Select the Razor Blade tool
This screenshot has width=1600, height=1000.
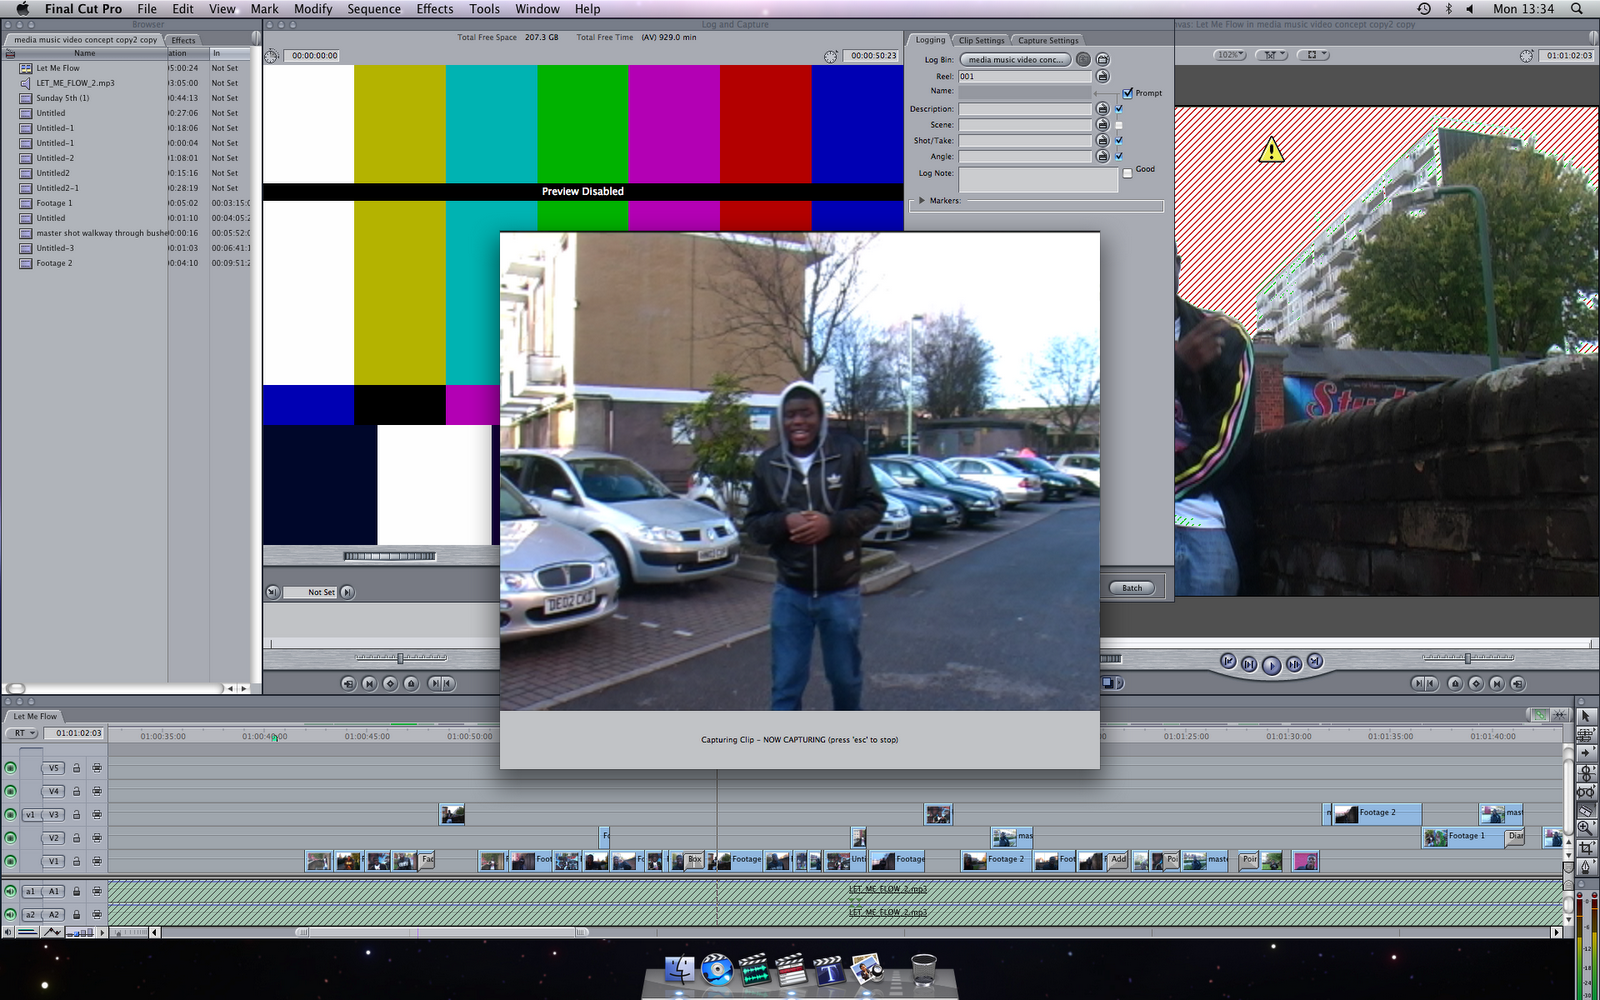pos(1585,811)
